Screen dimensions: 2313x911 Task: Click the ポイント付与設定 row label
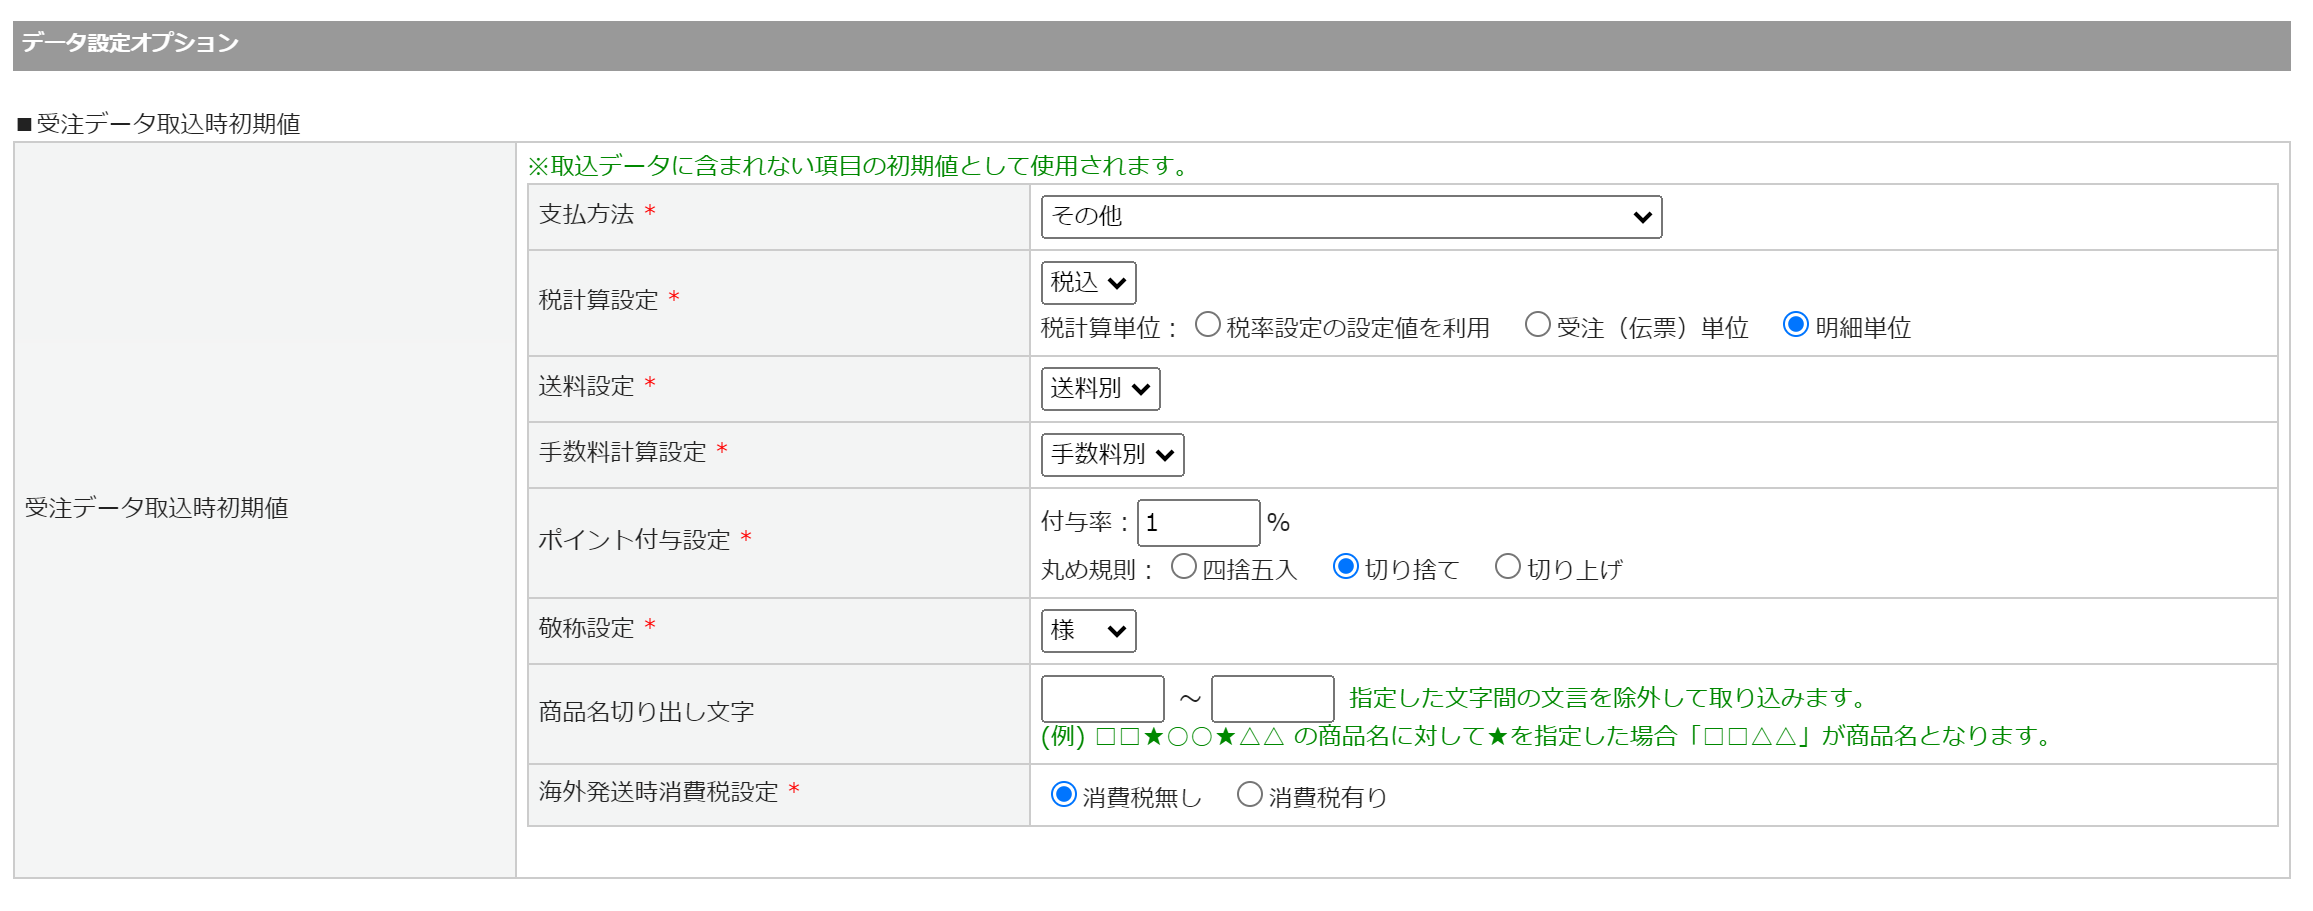coord(634,540)
